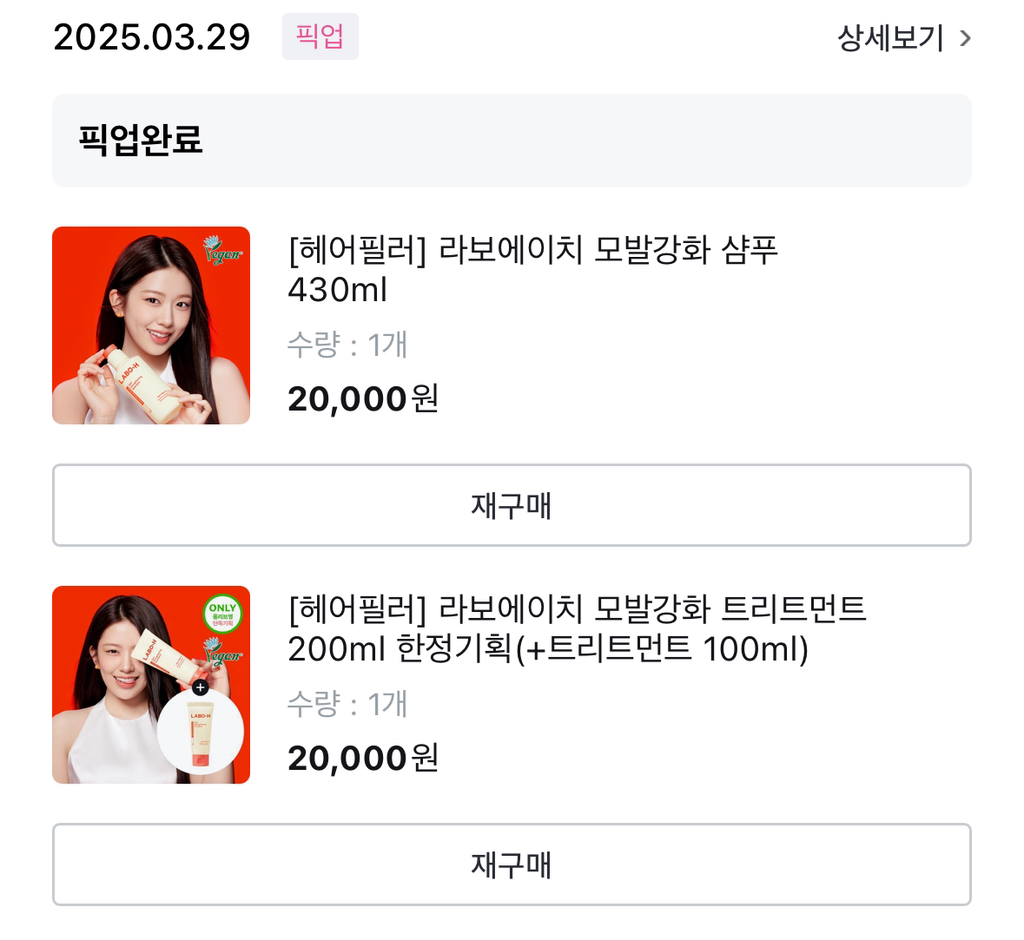Open the 모발강화 샴푸 430ml product title
This screenshot has width=1024, height=940.
532,269
